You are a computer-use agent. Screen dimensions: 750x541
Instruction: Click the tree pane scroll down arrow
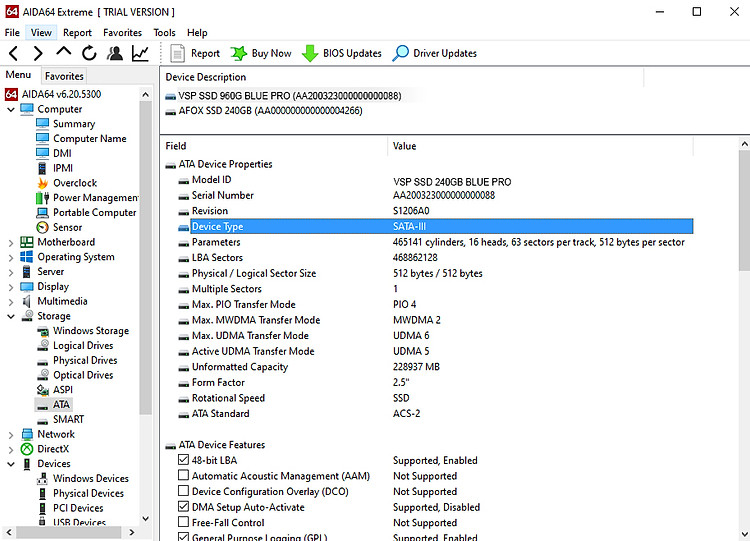[x=145, y=519]
